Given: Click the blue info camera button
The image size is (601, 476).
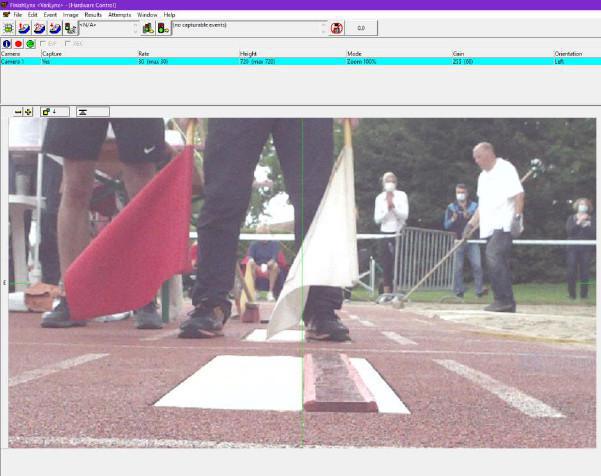Looking at the screenshot, I should pyautogui.click(x=7, y=44).
